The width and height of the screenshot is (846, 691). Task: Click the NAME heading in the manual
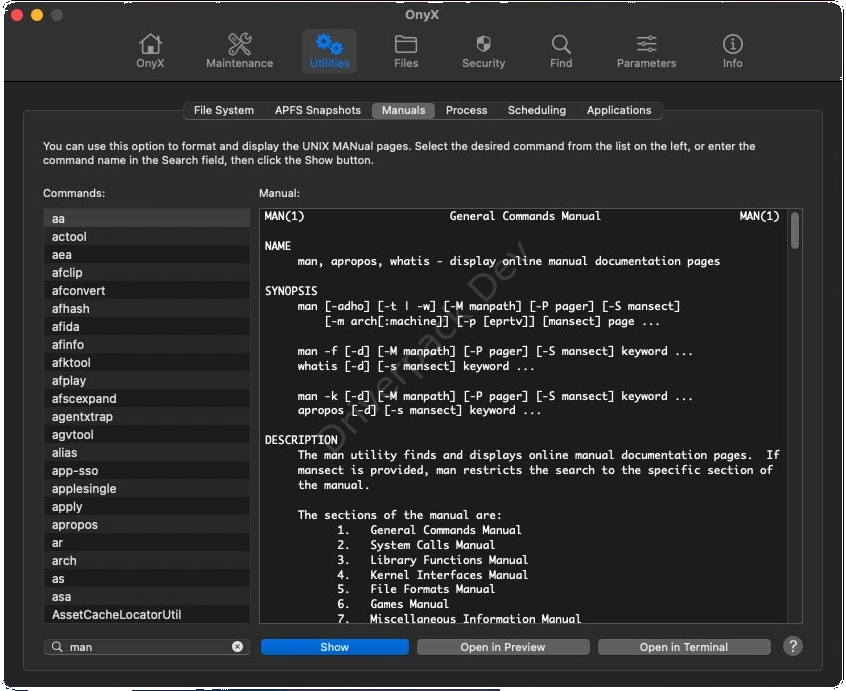pos(278,246)
